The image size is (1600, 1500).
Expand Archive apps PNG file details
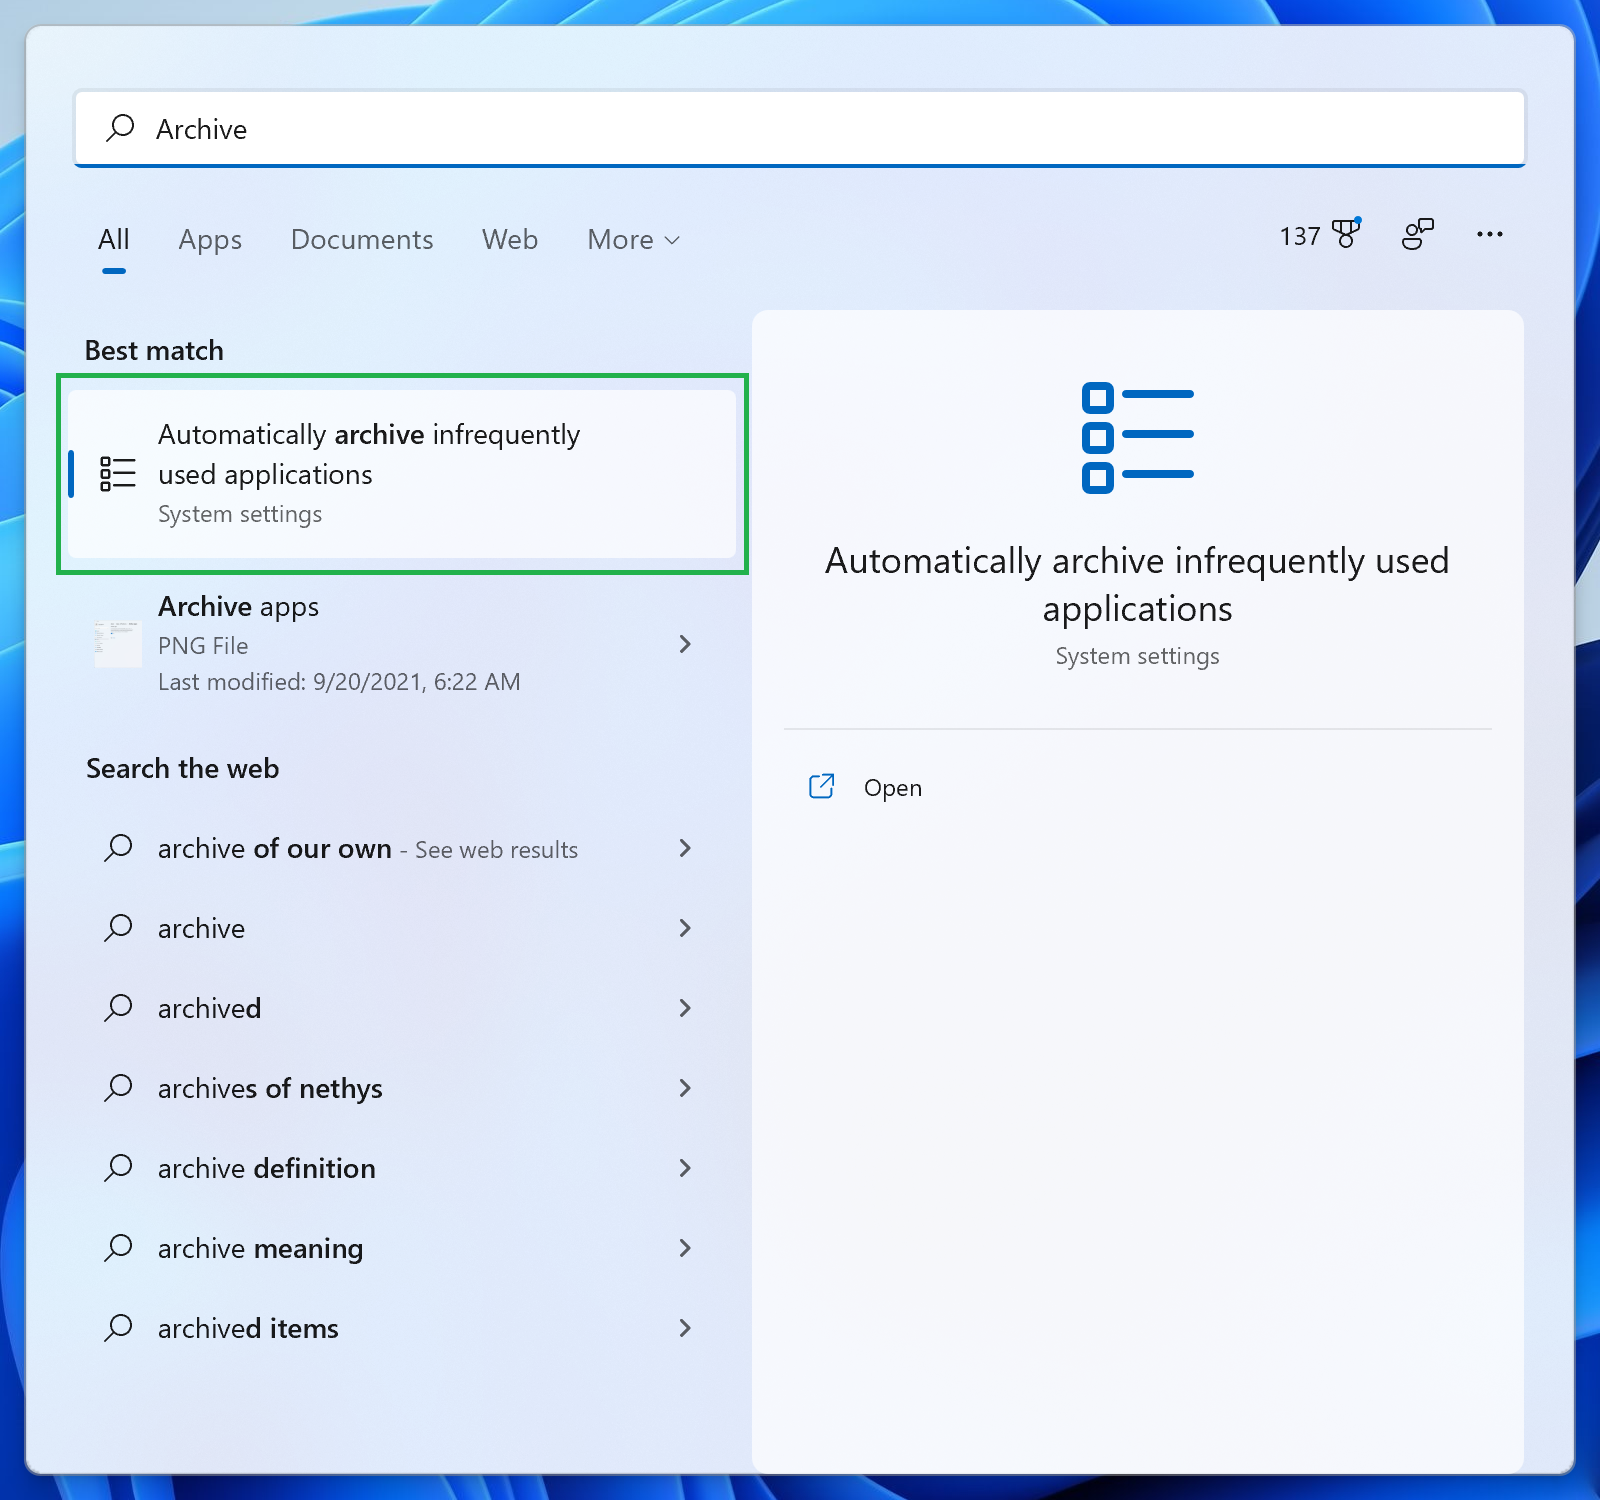(685, 644)
